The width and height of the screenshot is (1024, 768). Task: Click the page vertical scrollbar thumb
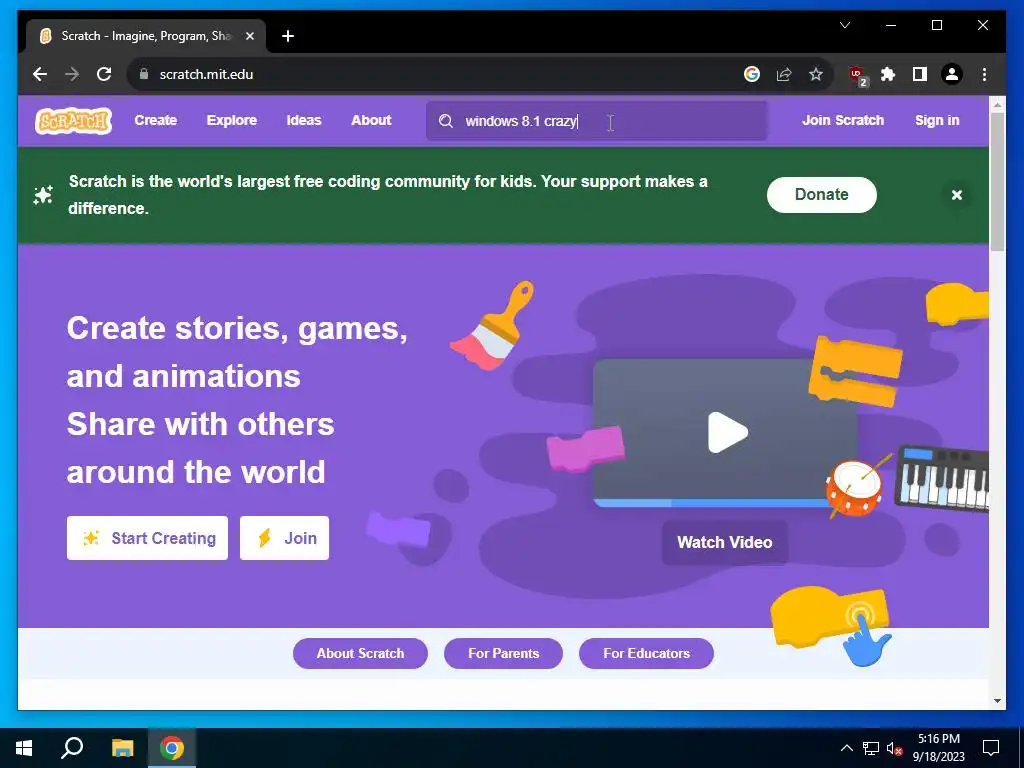tap(997, 182)
